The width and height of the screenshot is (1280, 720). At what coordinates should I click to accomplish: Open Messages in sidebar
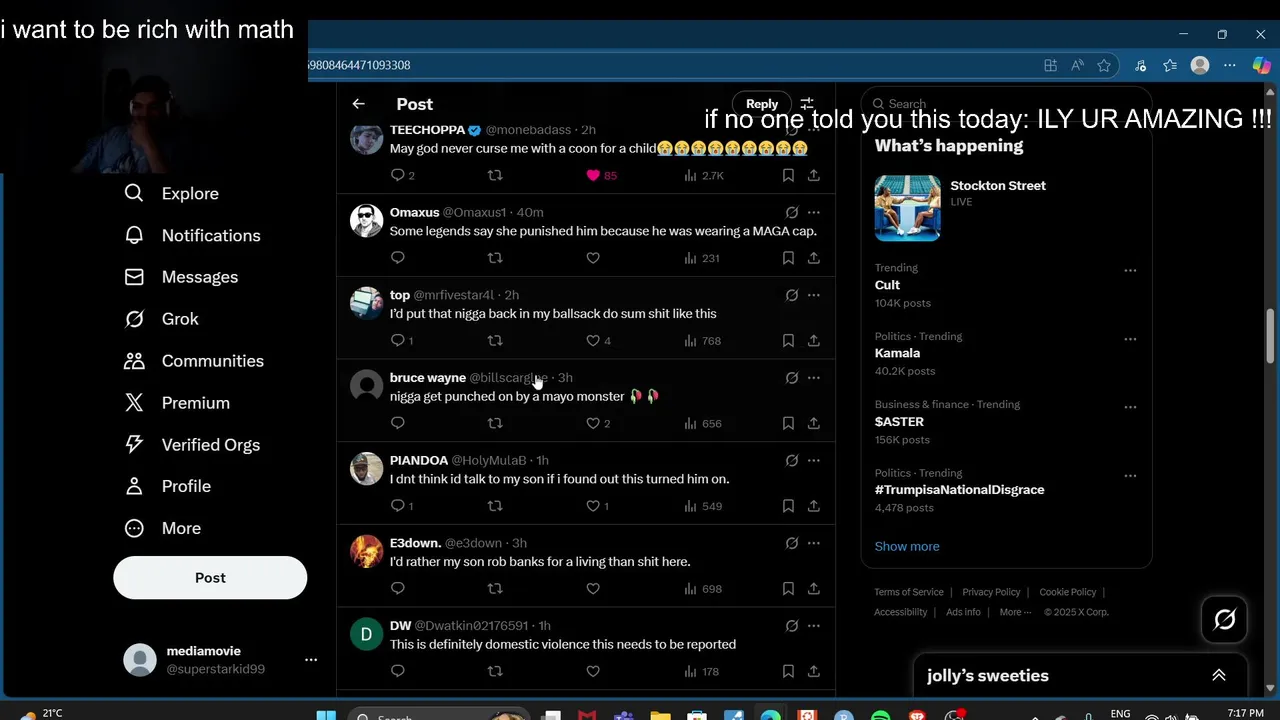pos(181,277)
